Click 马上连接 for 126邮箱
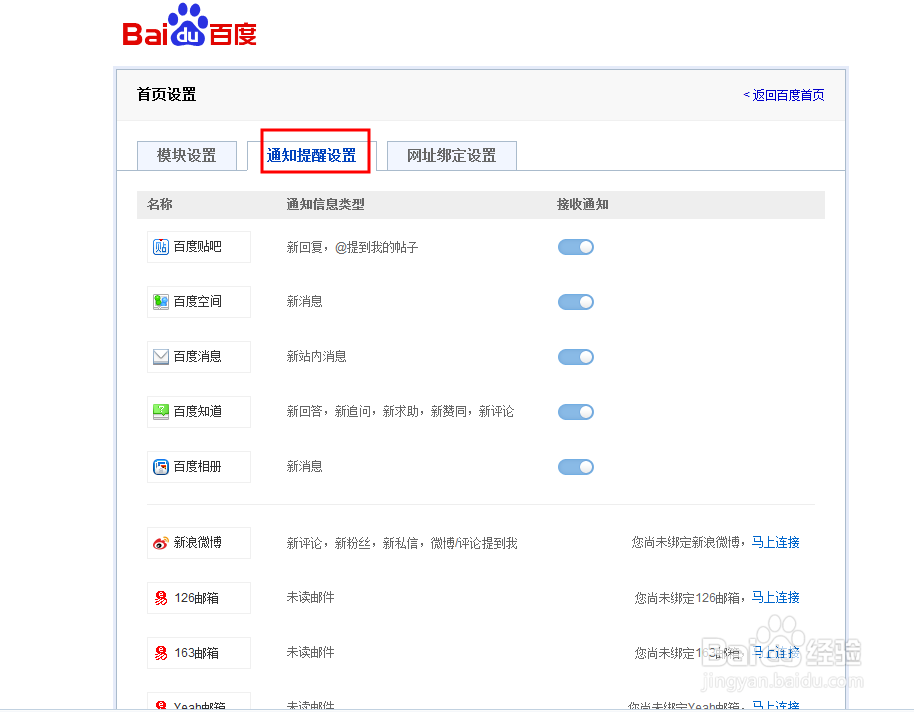The width and height of the screenshot is (914, 712). click(x=775, y=597)
